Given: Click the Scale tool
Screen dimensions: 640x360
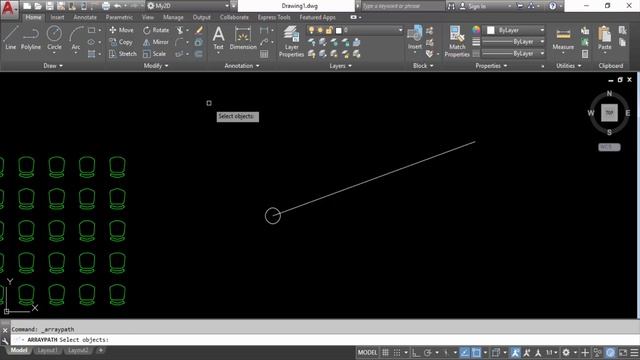Looking at the screenshot, I should pyautogui.click(x=154, y=53).
